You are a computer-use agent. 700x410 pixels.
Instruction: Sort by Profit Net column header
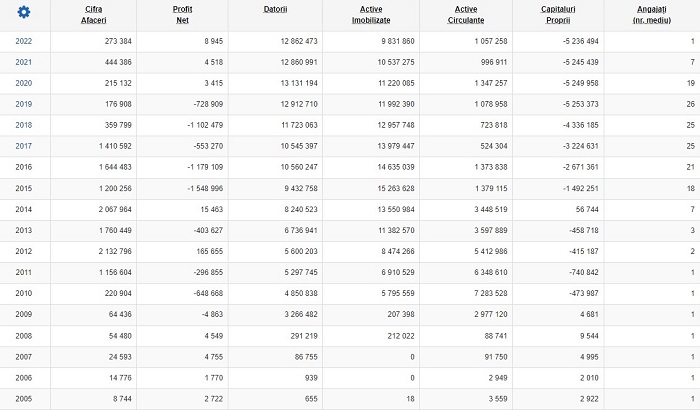coord(182,15)
